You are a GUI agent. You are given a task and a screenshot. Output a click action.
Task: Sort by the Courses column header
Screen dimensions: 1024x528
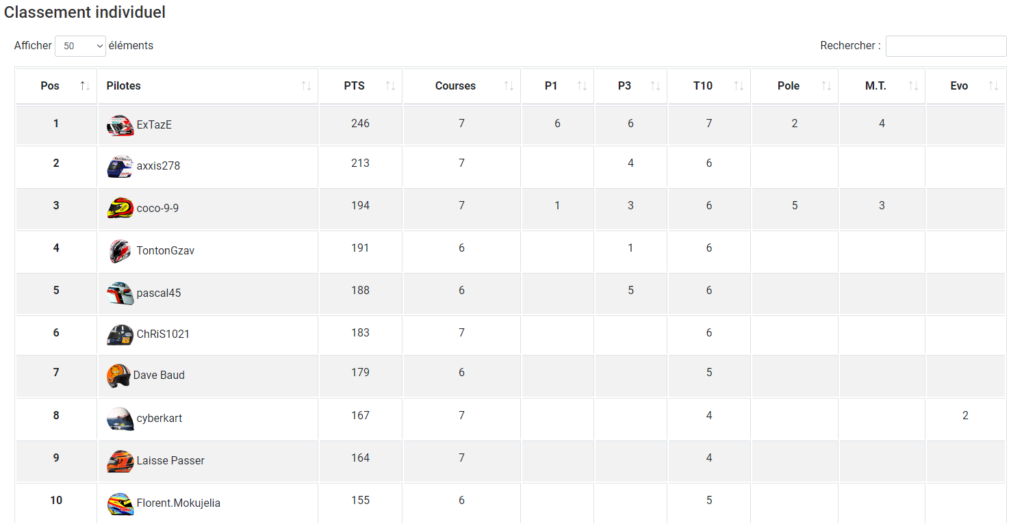click(456, 86)
